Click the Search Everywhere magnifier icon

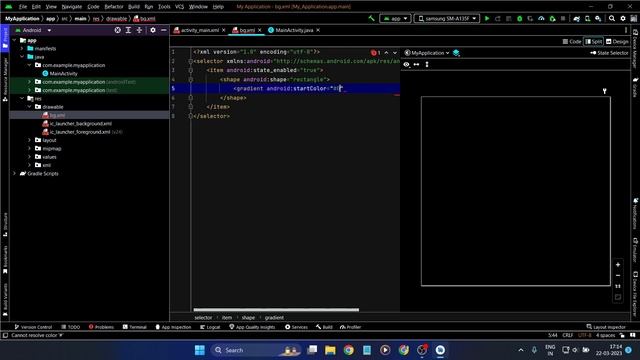tap(612, 18)
